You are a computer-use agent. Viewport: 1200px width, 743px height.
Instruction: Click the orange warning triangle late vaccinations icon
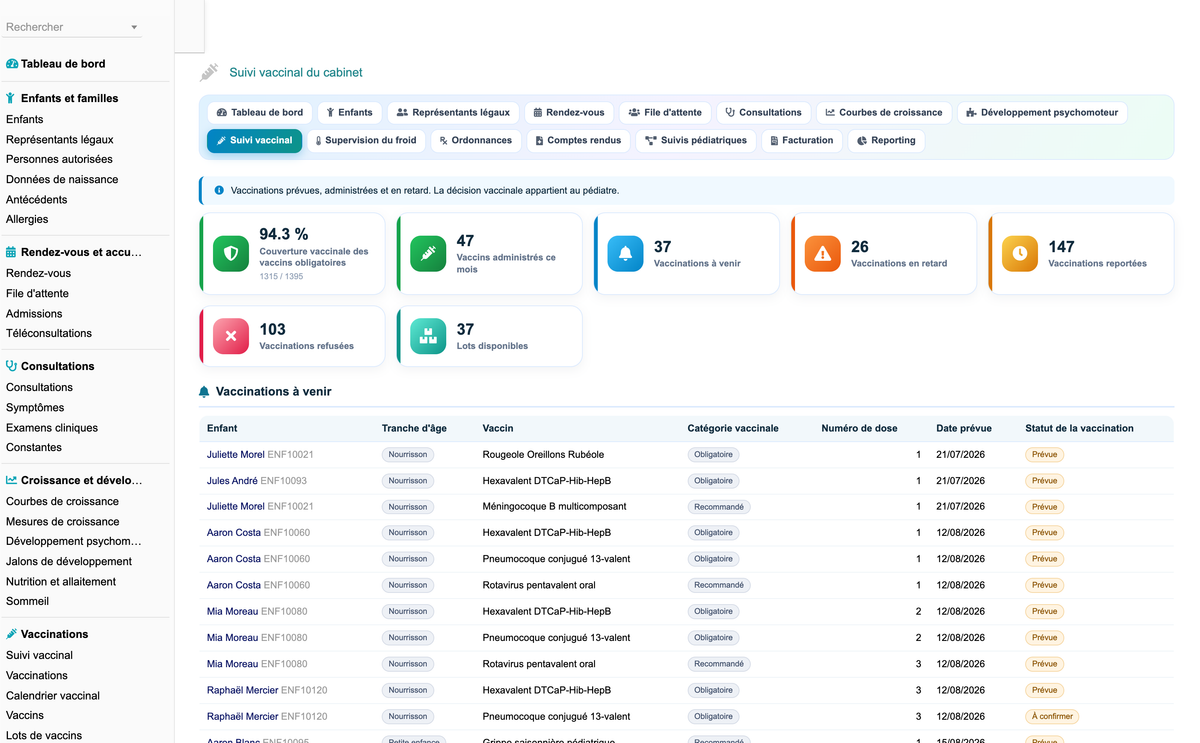823,254
